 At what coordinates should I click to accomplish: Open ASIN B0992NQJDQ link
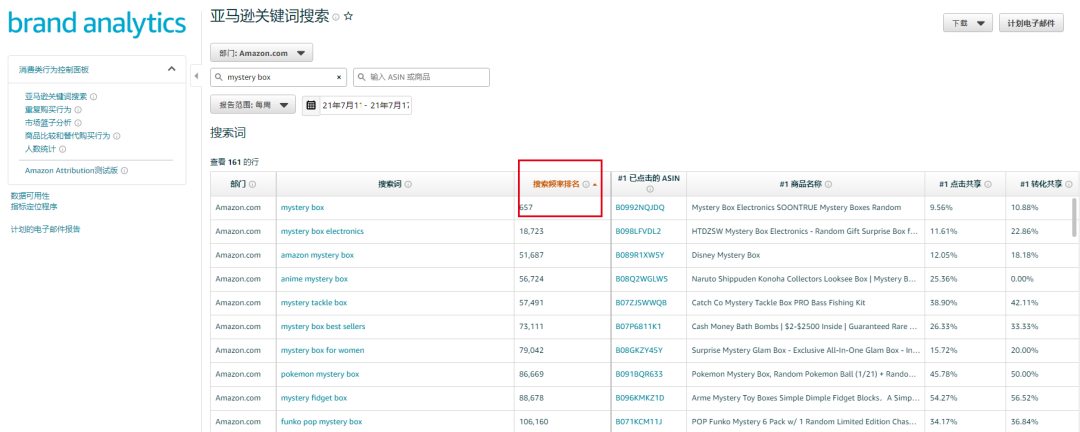click(x=640, y=207)
